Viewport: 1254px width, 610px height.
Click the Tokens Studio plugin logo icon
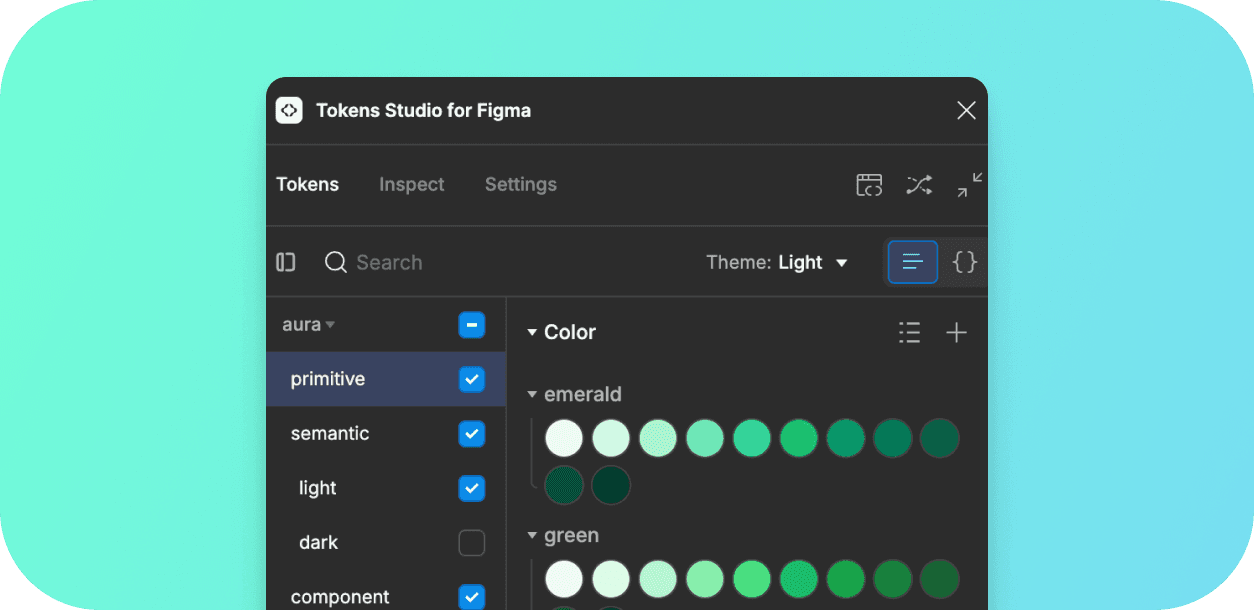(289, 110)
